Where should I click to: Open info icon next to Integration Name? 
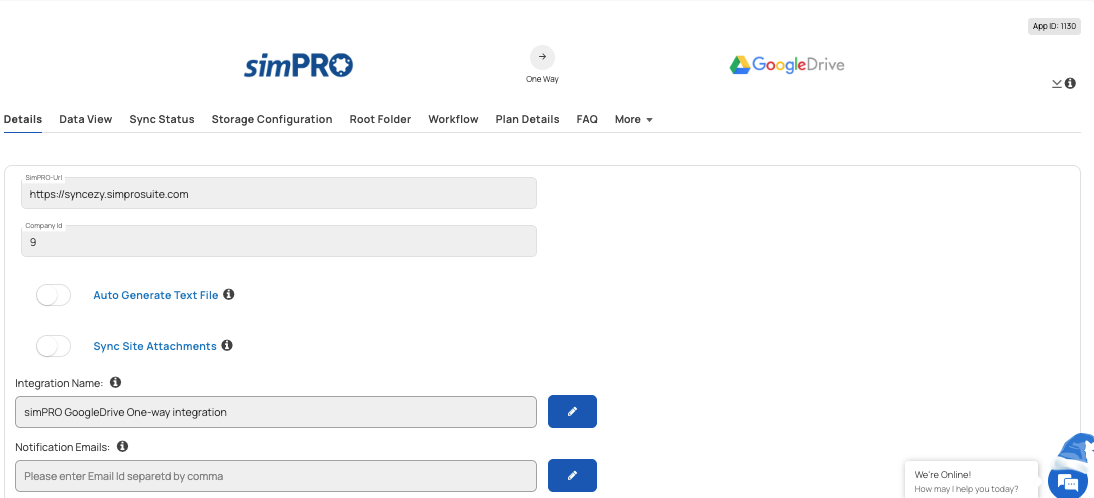click(116, 382)
